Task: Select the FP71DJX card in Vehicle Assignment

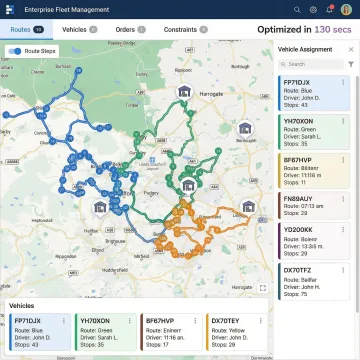Action: [x=314, y=93]
